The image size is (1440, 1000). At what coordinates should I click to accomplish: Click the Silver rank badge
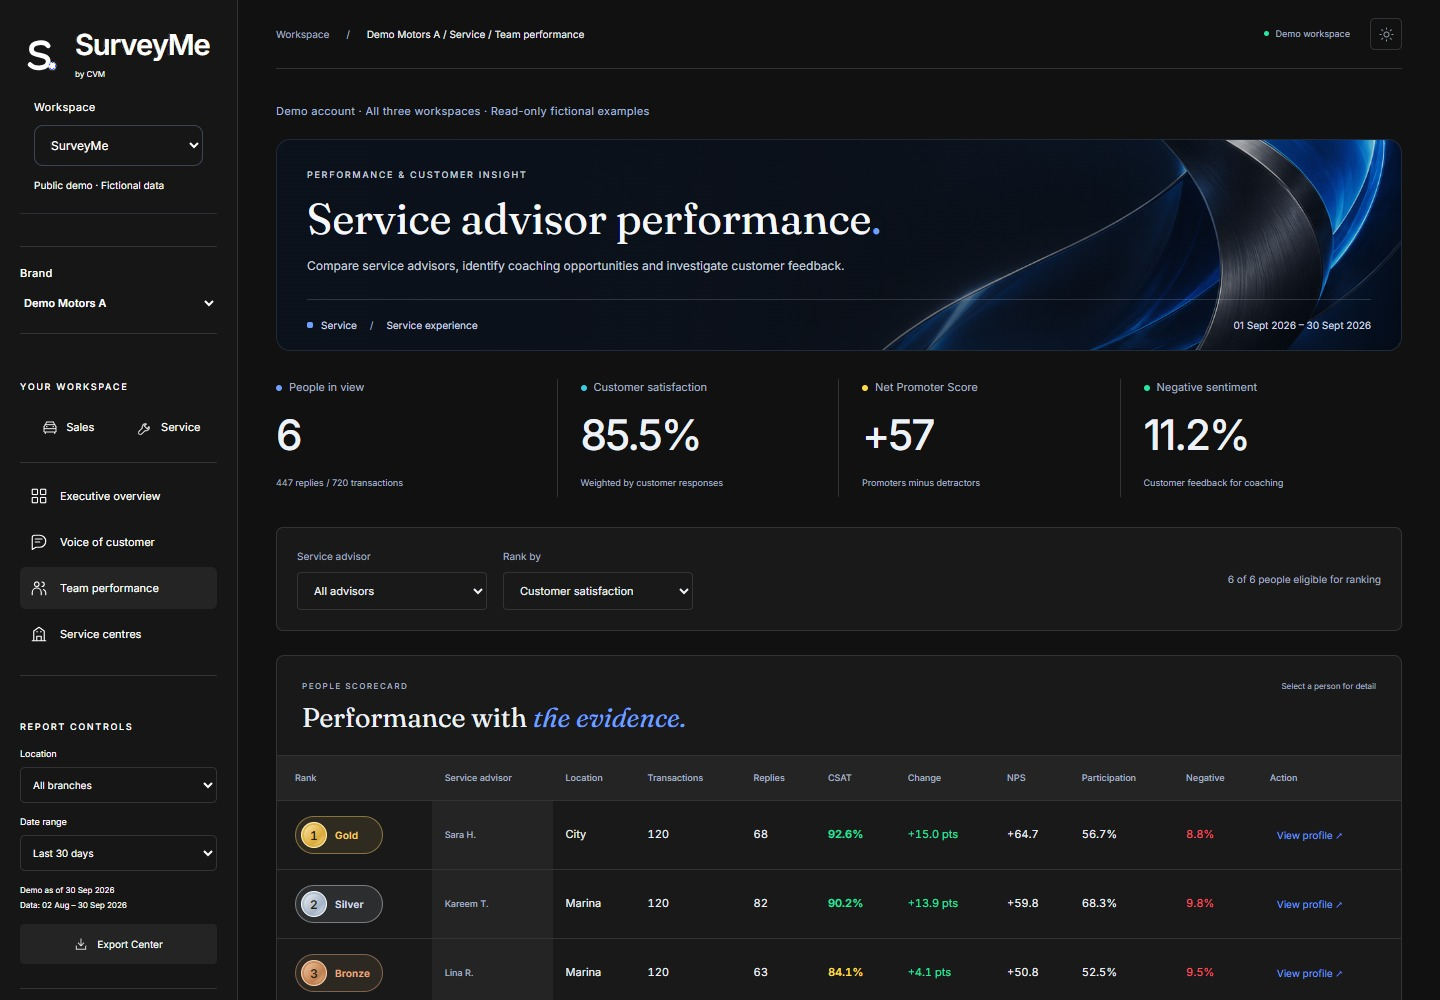click(x=339, y=904)
